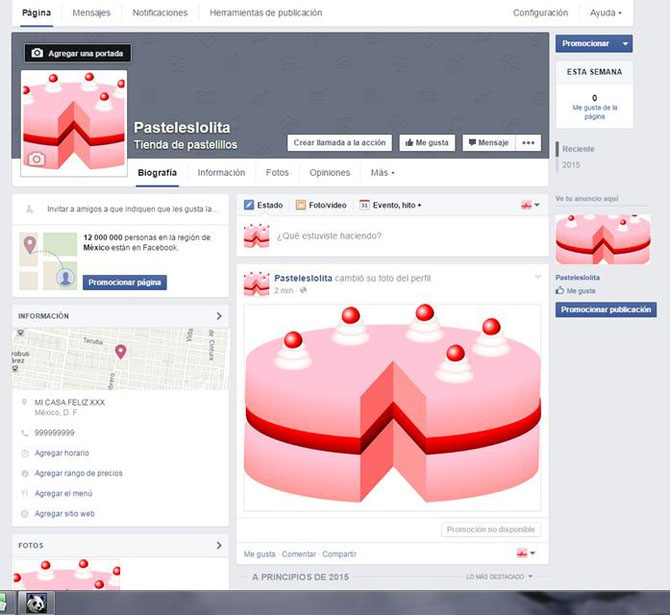Click Agregar una portada button
The width and height of the screenshot is (670, 615).
point(78,53)
